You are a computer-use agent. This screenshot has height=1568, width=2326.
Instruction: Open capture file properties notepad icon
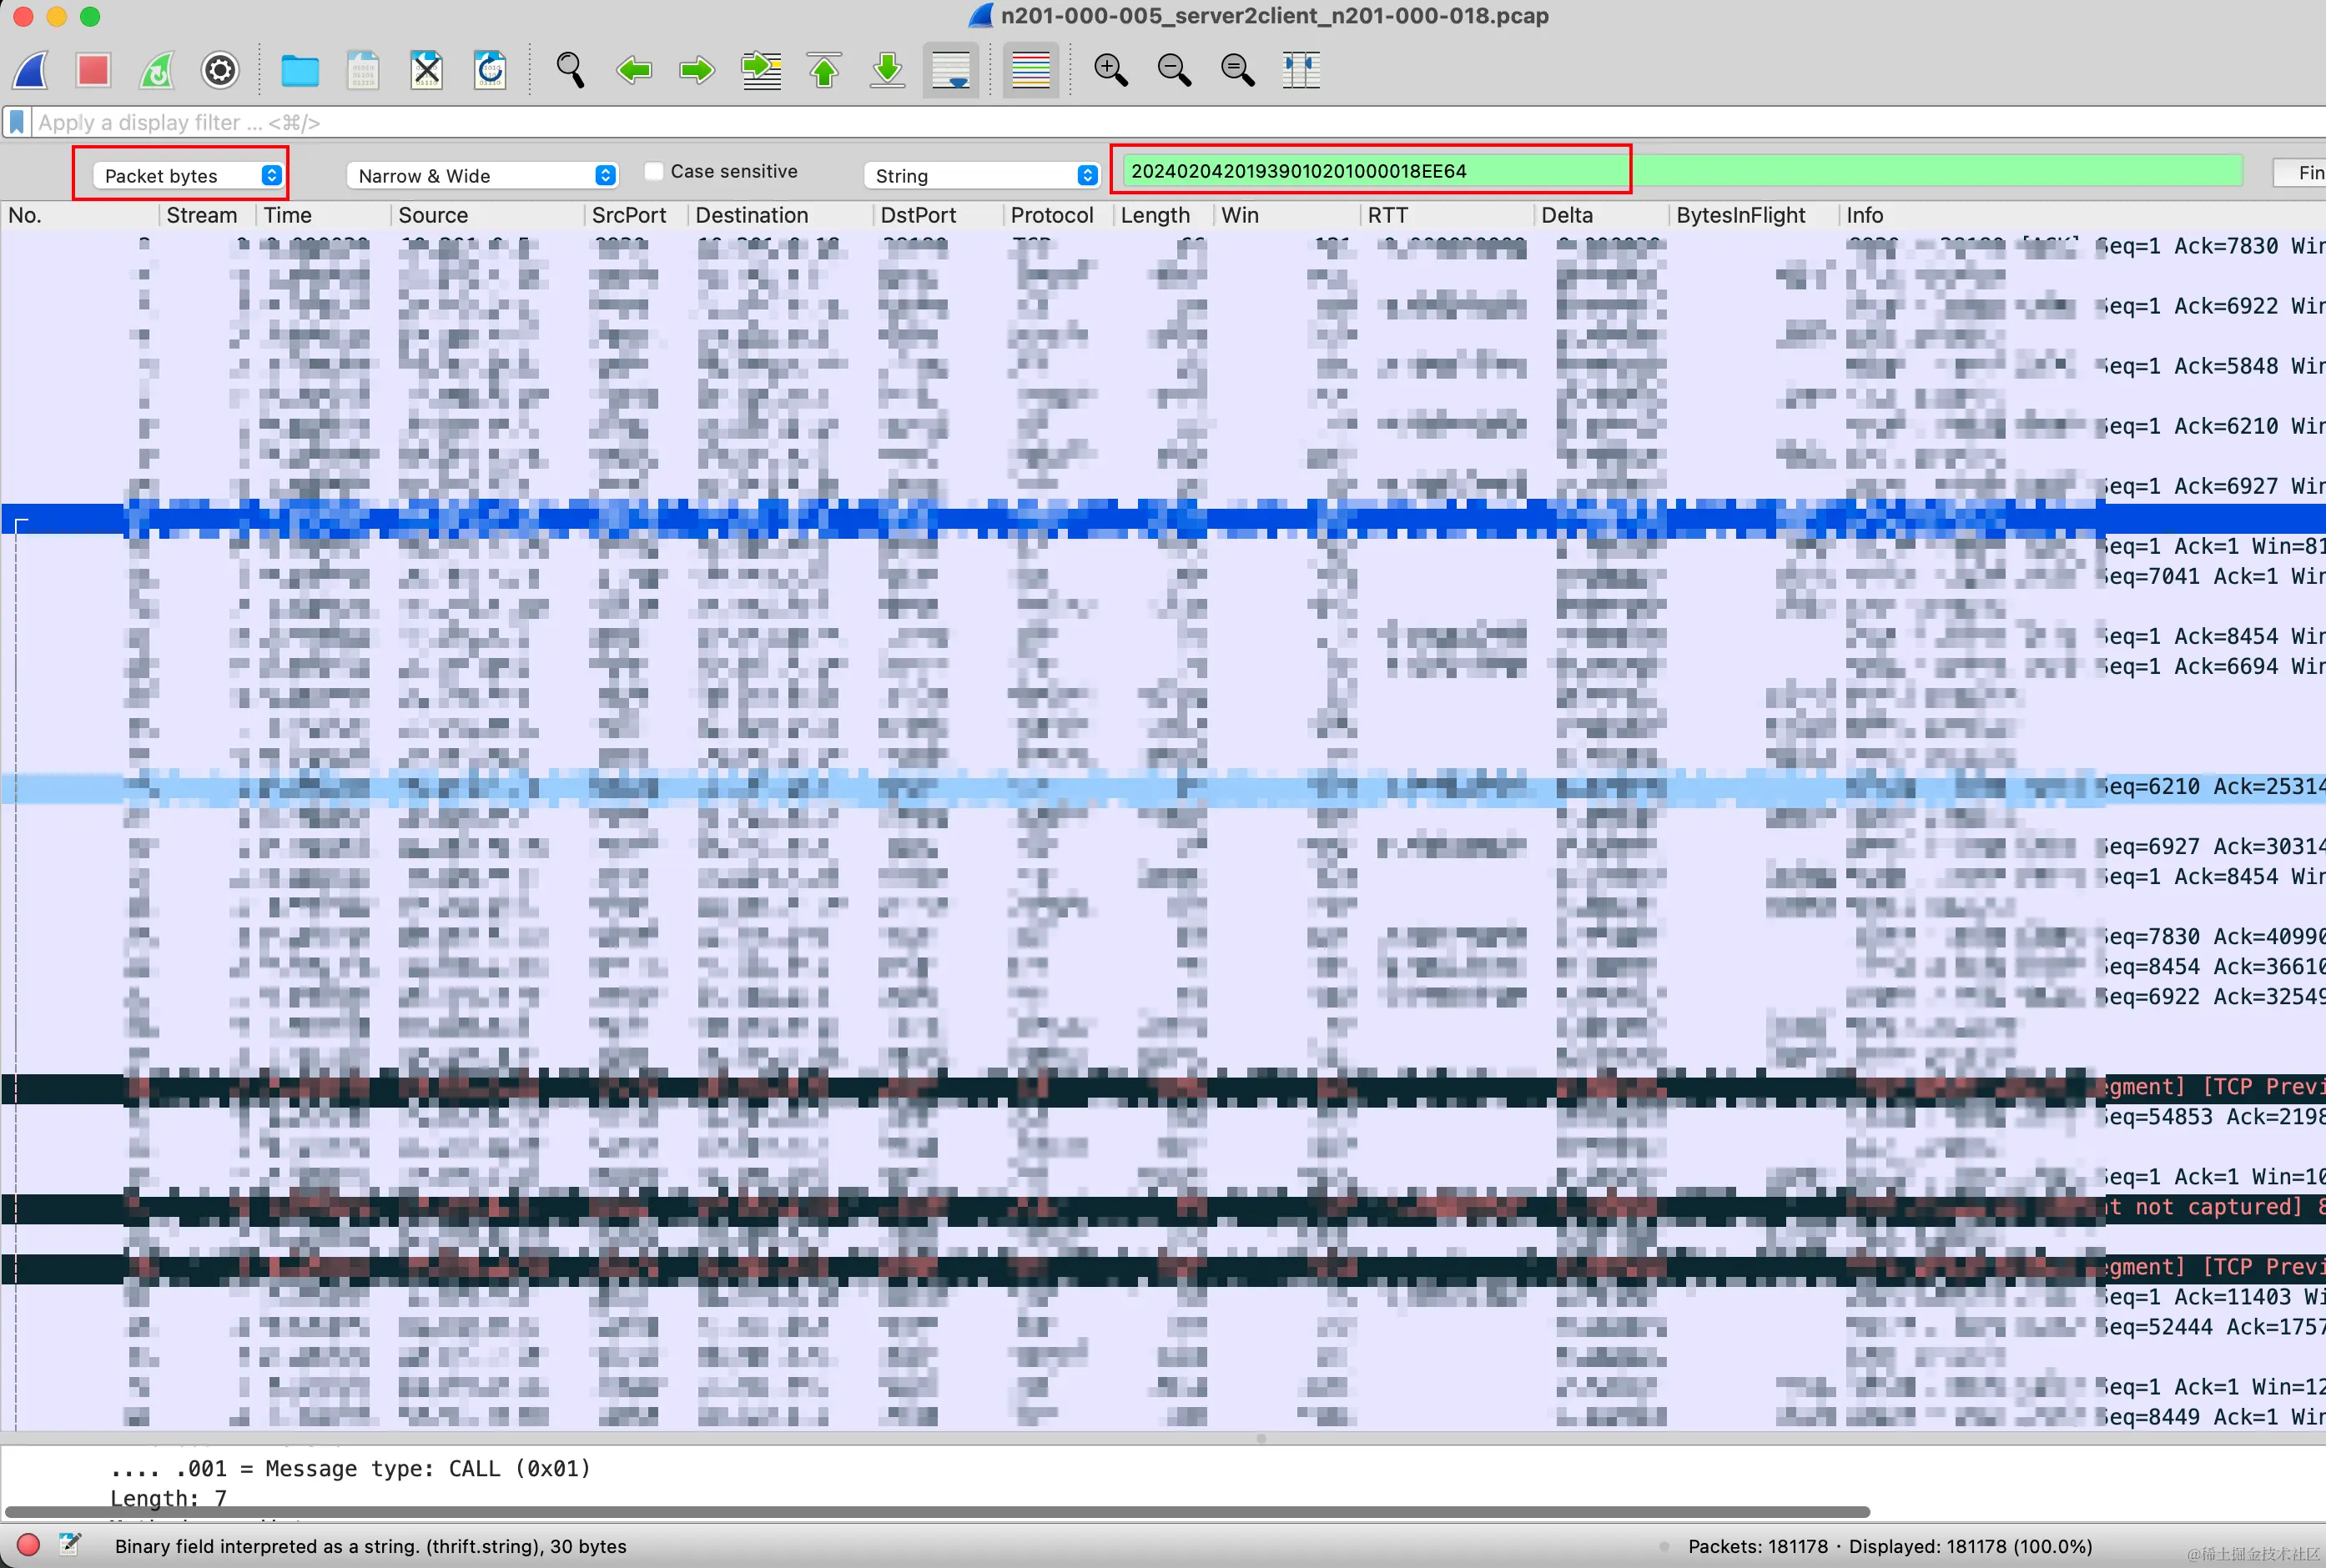70,1545
